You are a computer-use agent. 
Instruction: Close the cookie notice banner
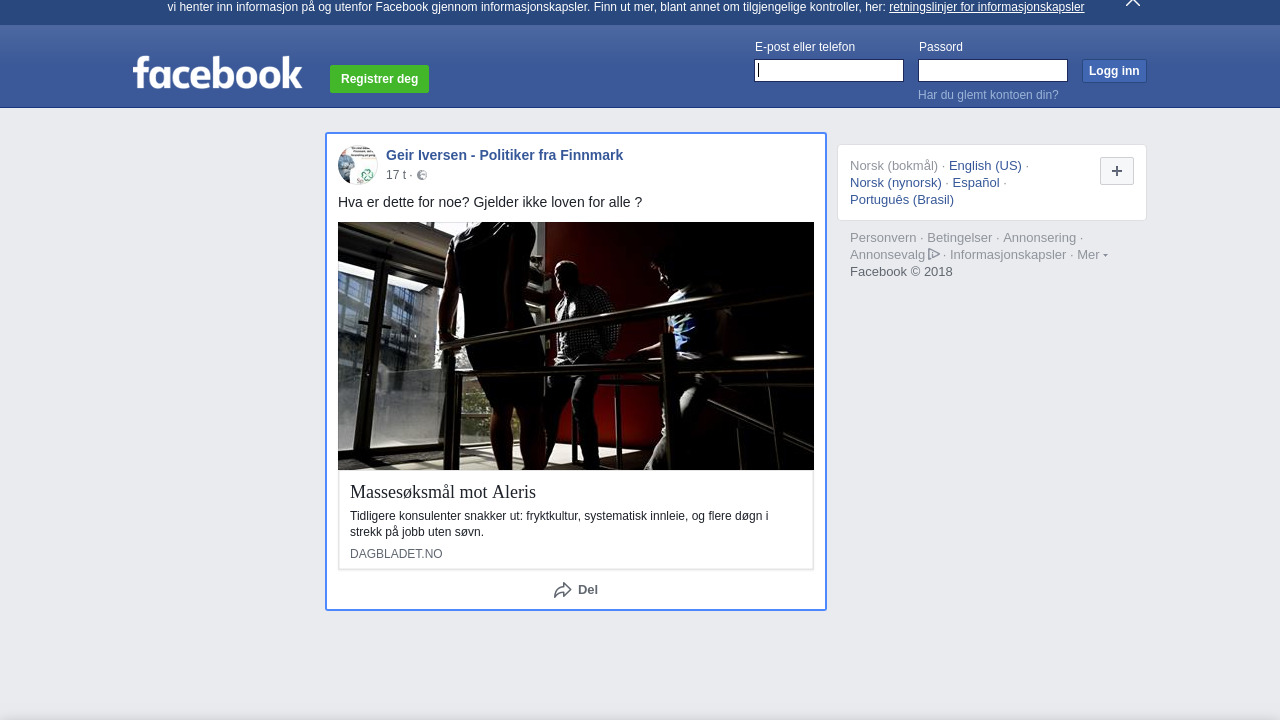point(1133,3)
